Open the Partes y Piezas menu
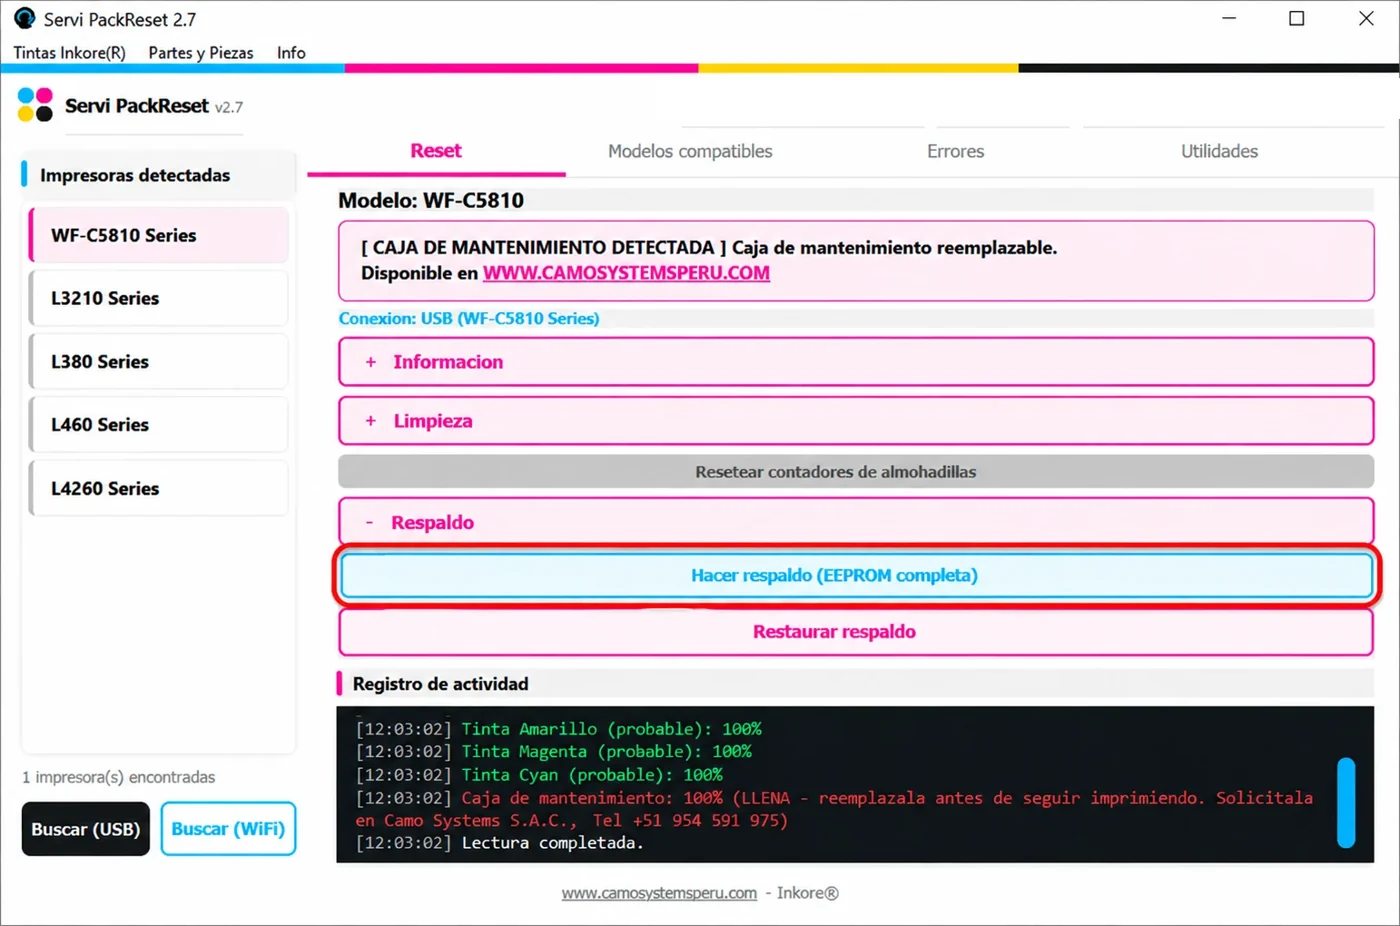This screenshot has height=926, width=1400. coord(200,53)
